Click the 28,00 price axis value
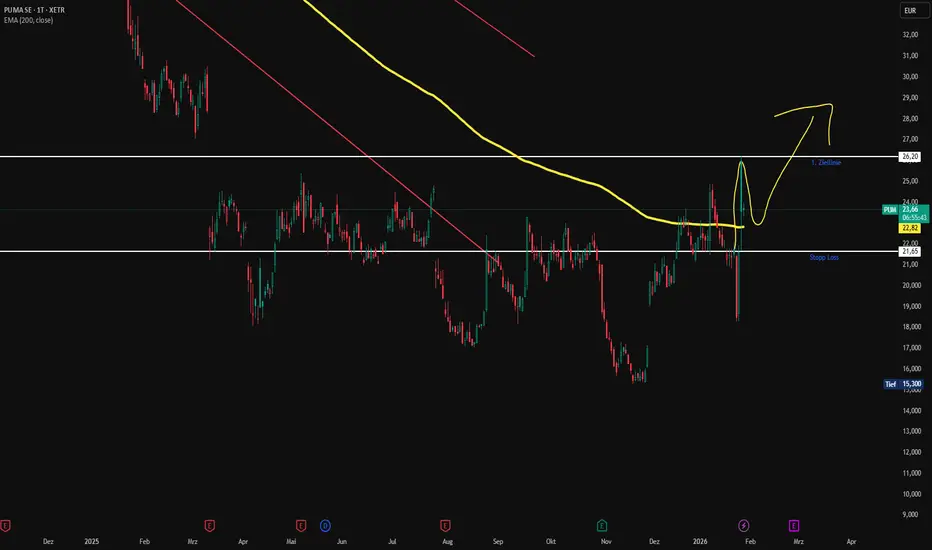Viewport: 932px width, 550px height. tap(910, 119)
